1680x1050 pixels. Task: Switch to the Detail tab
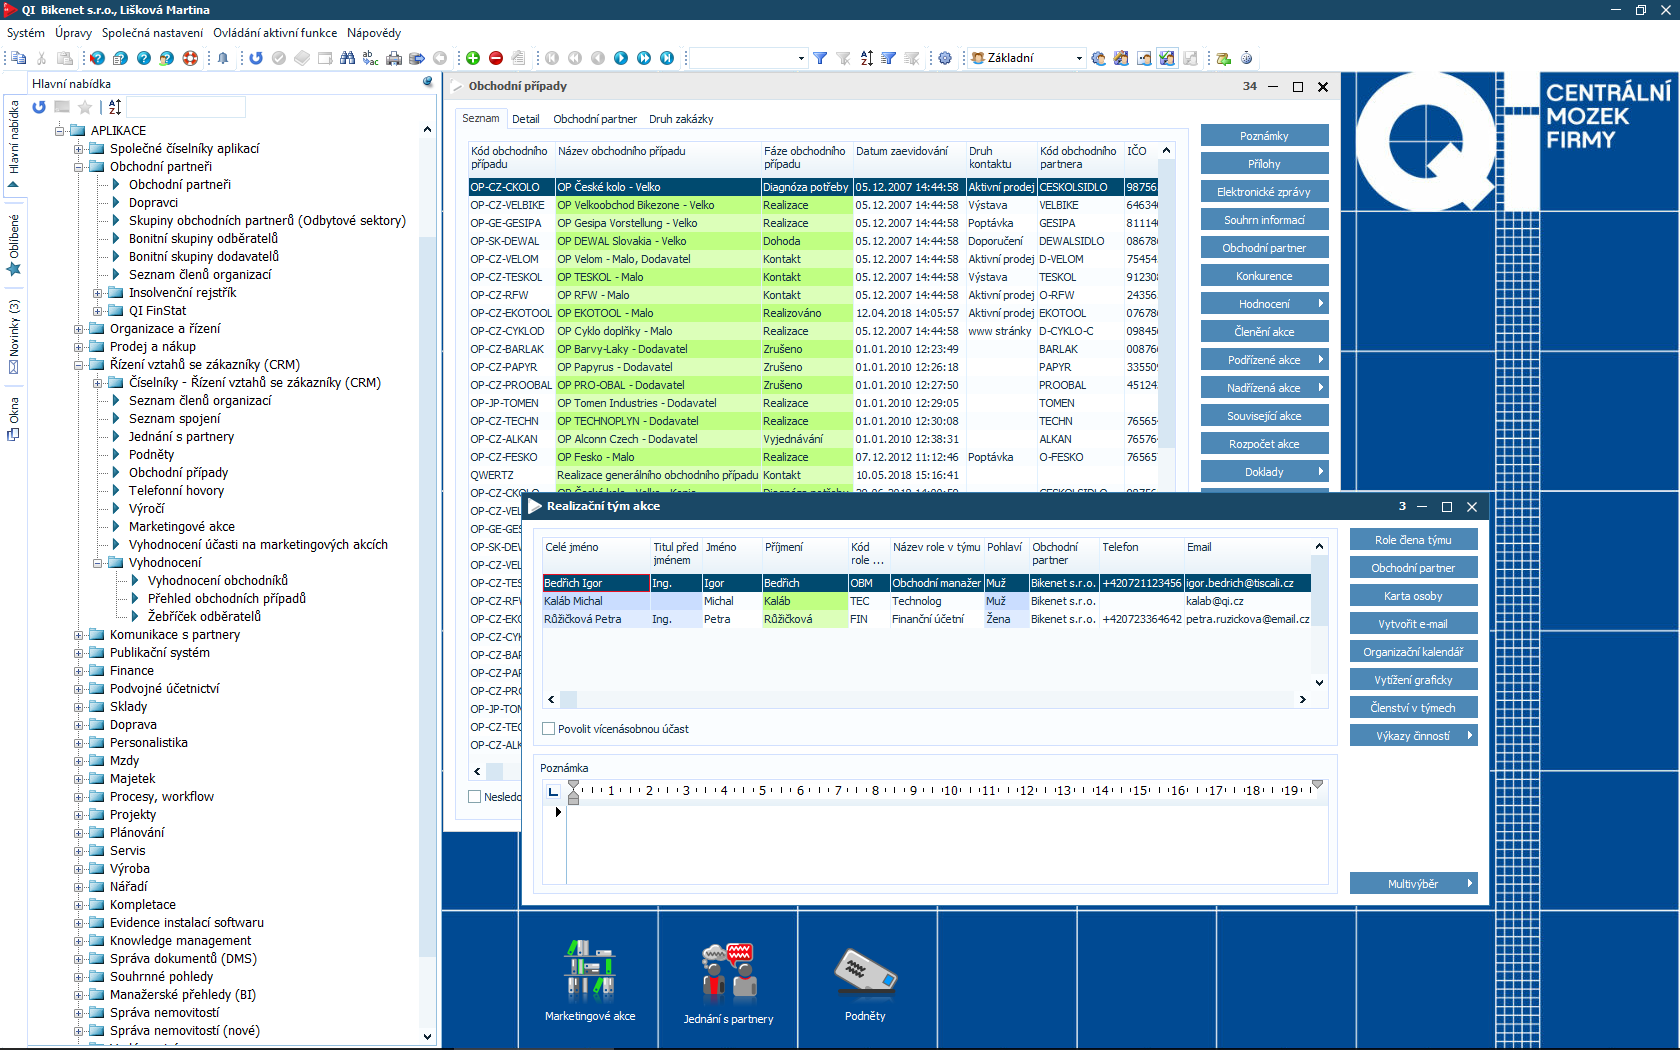click(525, 119)
